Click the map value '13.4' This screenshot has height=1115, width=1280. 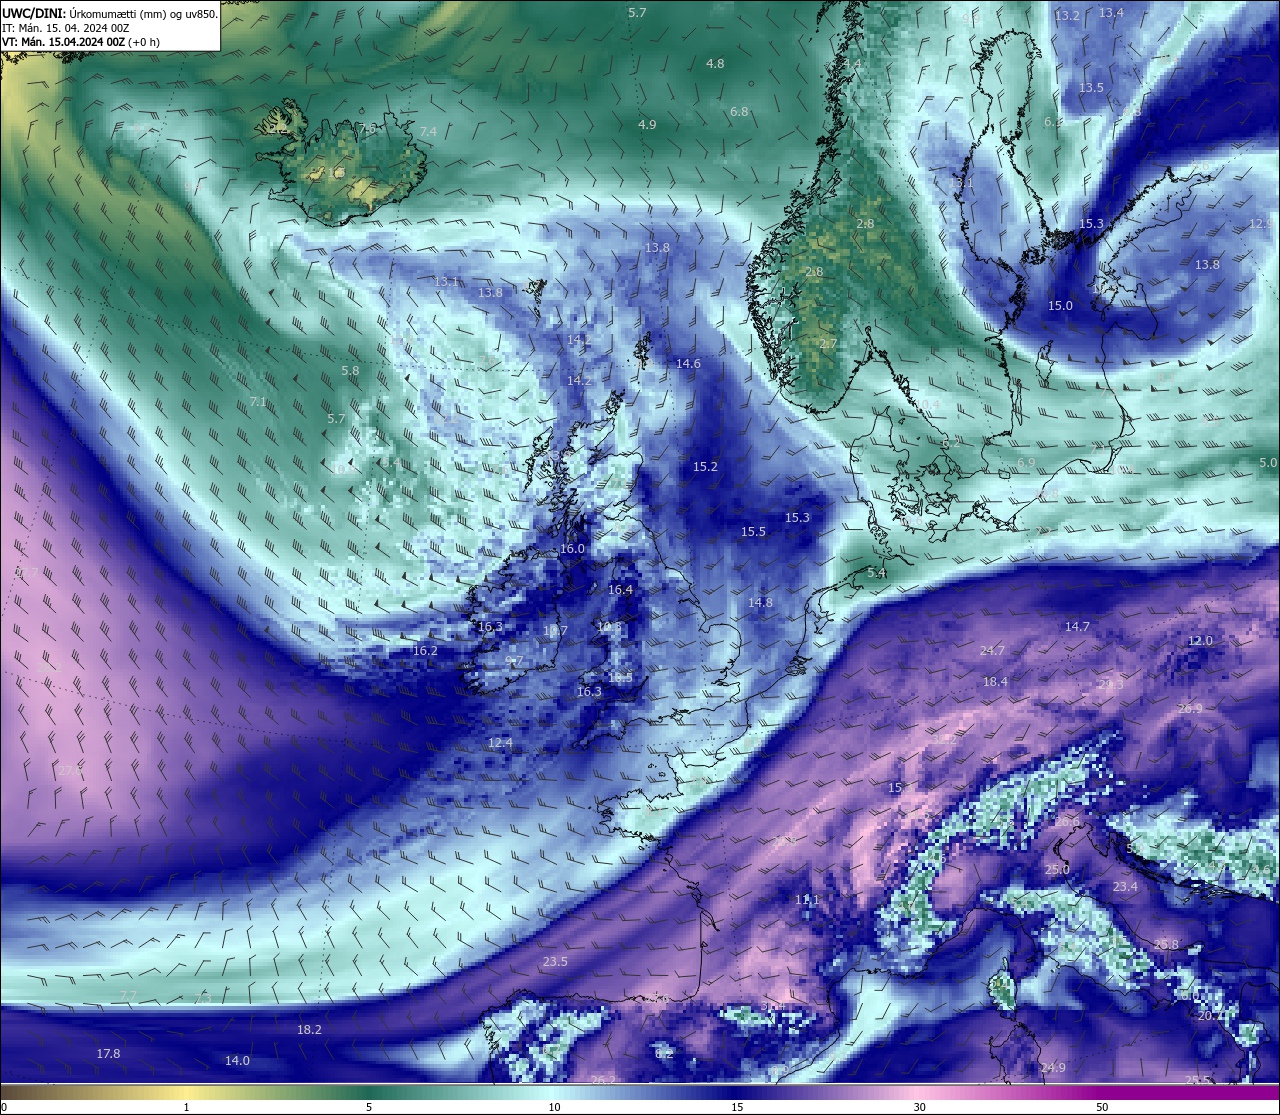coord(1111,12)
